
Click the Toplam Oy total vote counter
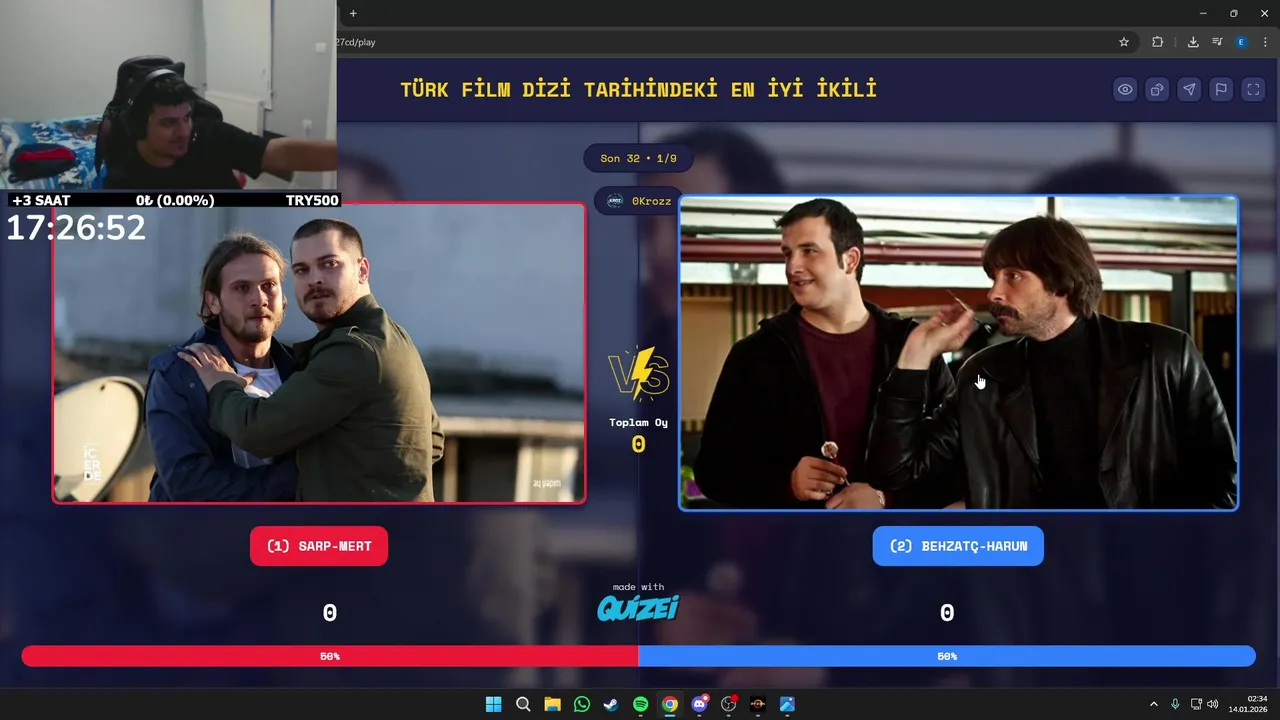pos(638,434)
